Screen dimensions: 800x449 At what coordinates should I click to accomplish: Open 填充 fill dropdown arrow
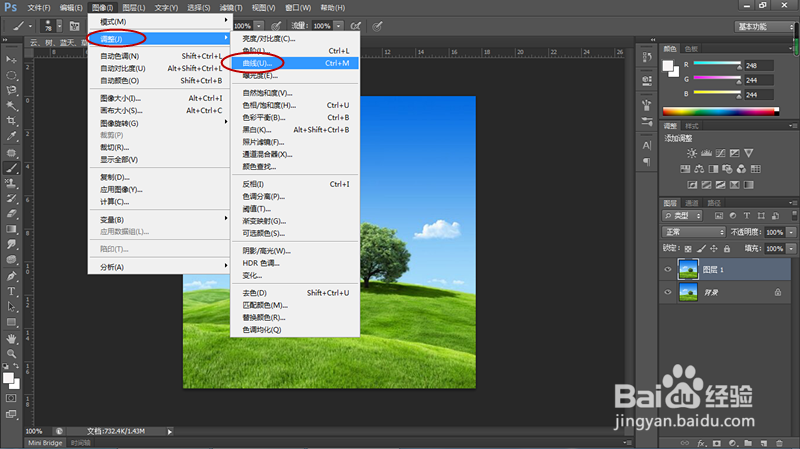(x=791, y=248)
